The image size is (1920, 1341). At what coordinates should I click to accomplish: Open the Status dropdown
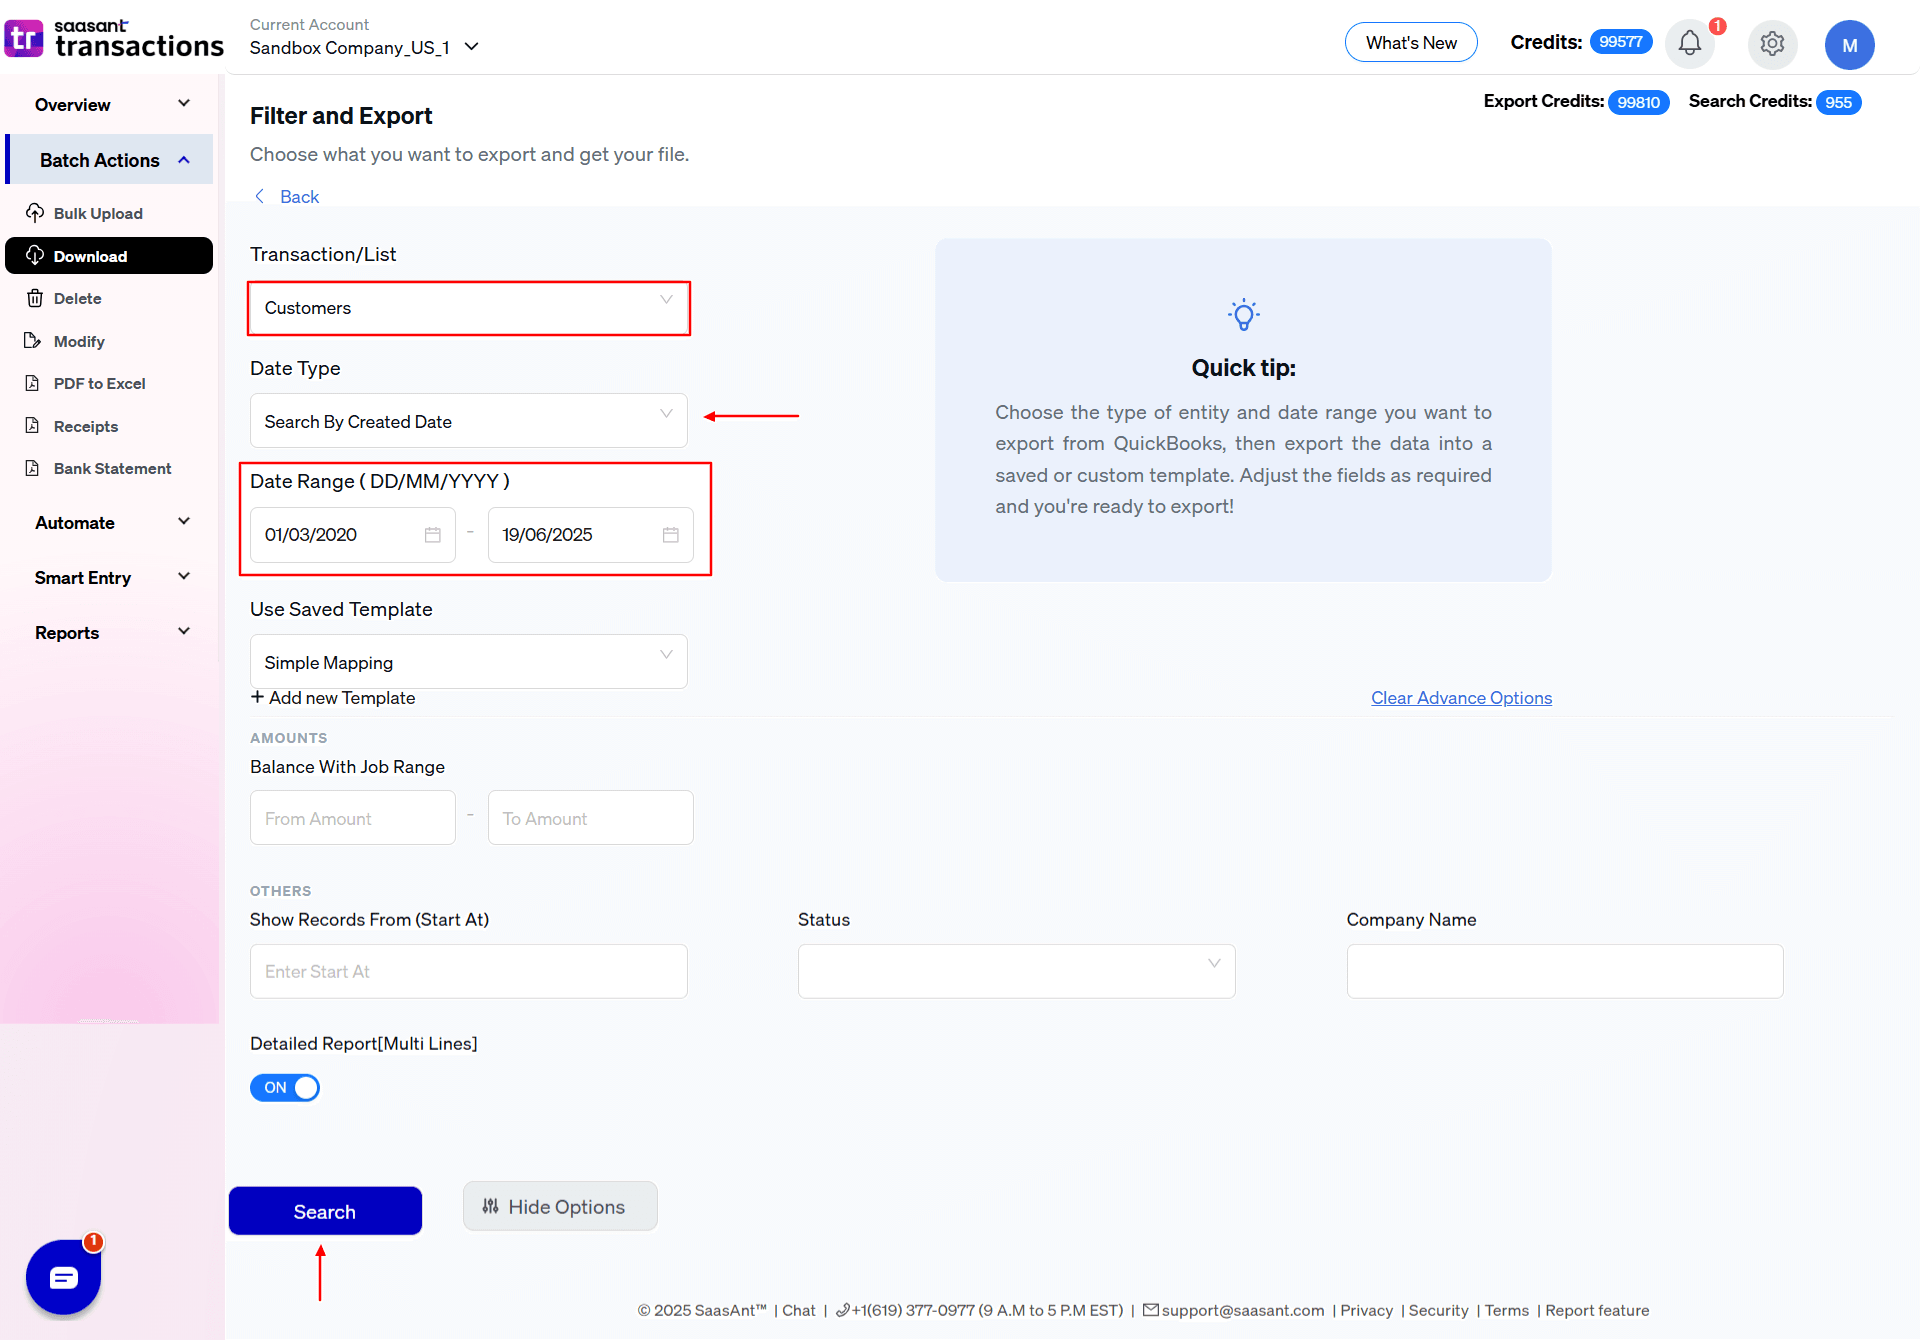[1016, 971]
